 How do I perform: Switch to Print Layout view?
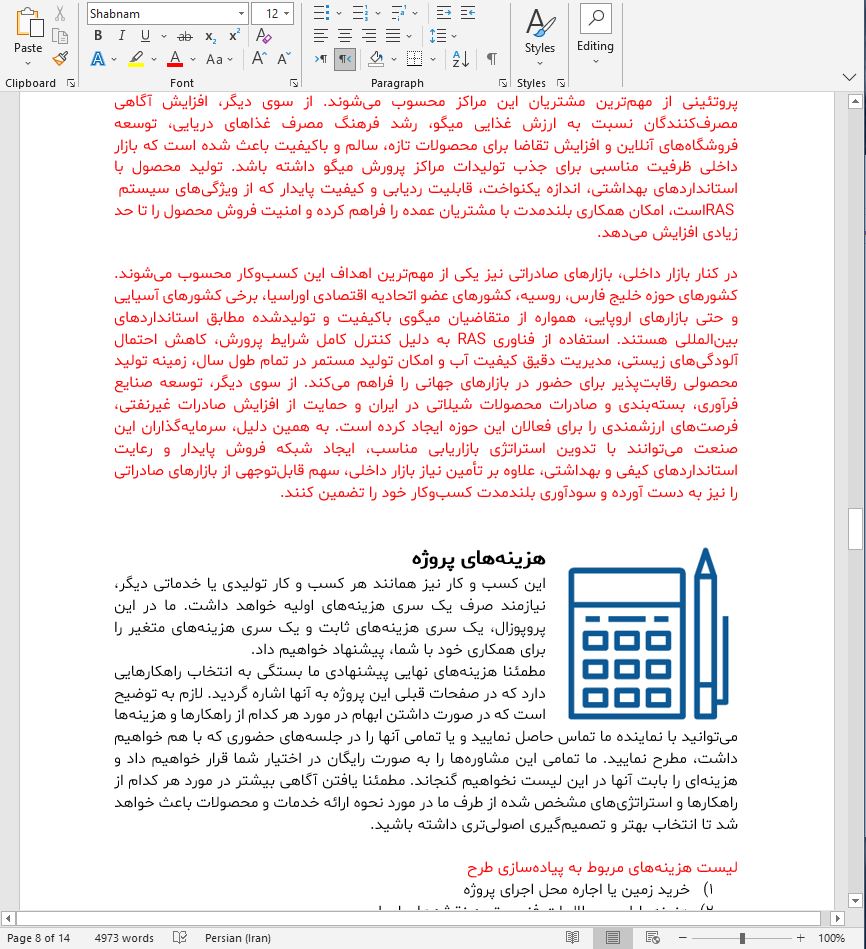(x=612, y=938)
